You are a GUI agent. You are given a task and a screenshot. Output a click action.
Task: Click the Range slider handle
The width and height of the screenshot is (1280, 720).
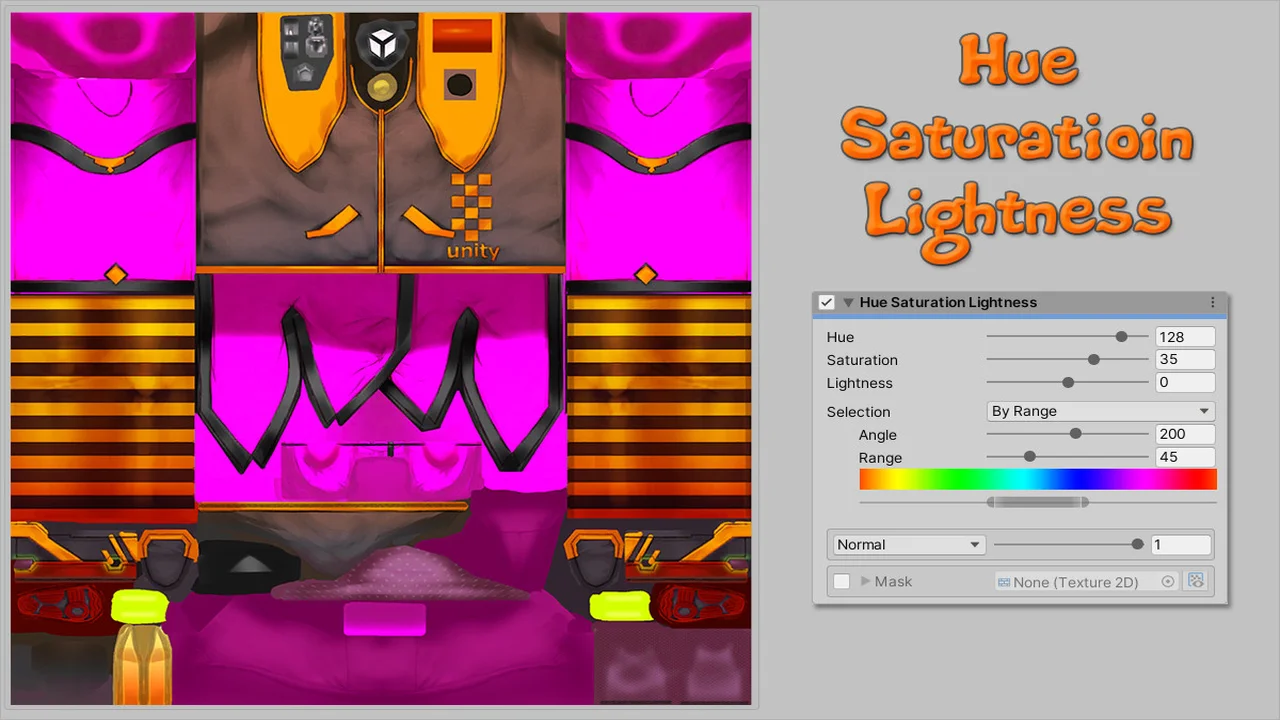pyautogui.click(x=1029, y=457)
